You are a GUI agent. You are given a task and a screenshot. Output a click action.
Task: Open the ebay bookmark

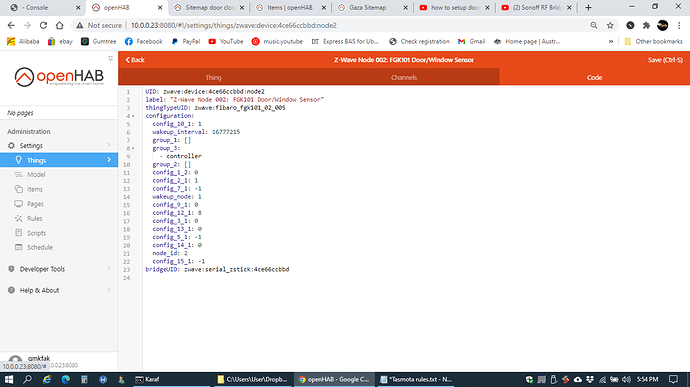point(60,41)
